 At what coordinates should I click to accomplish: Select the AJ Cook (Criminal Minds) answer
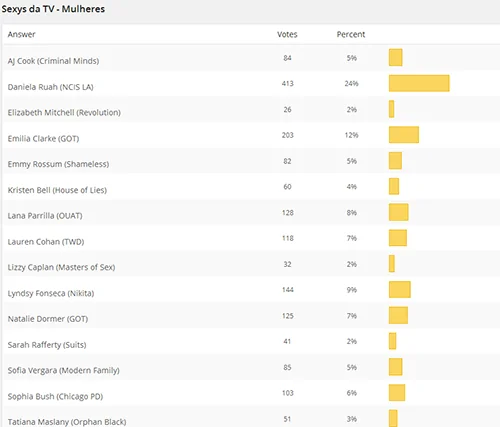(53, 61)
